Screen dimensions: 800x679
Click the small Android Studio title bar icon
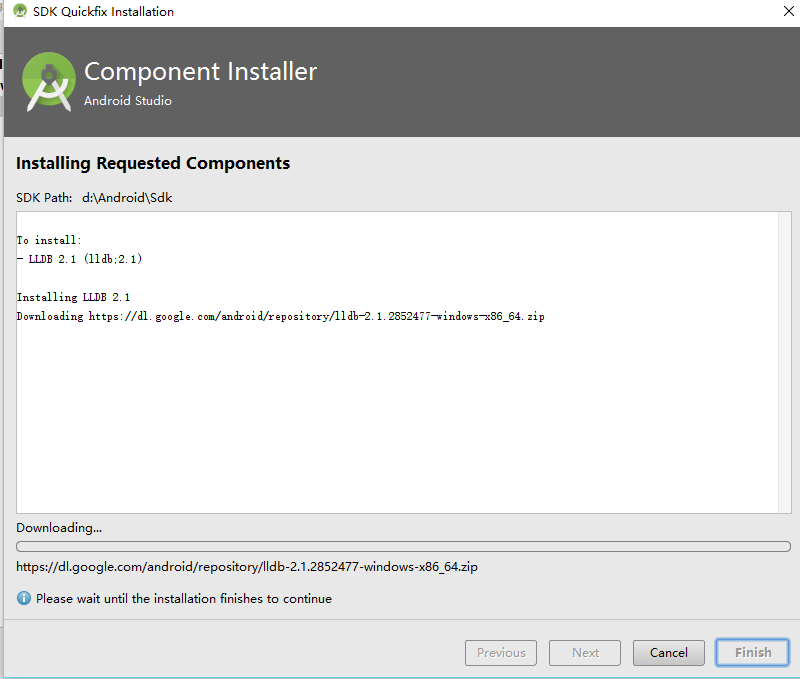click(x=20, y=11)
